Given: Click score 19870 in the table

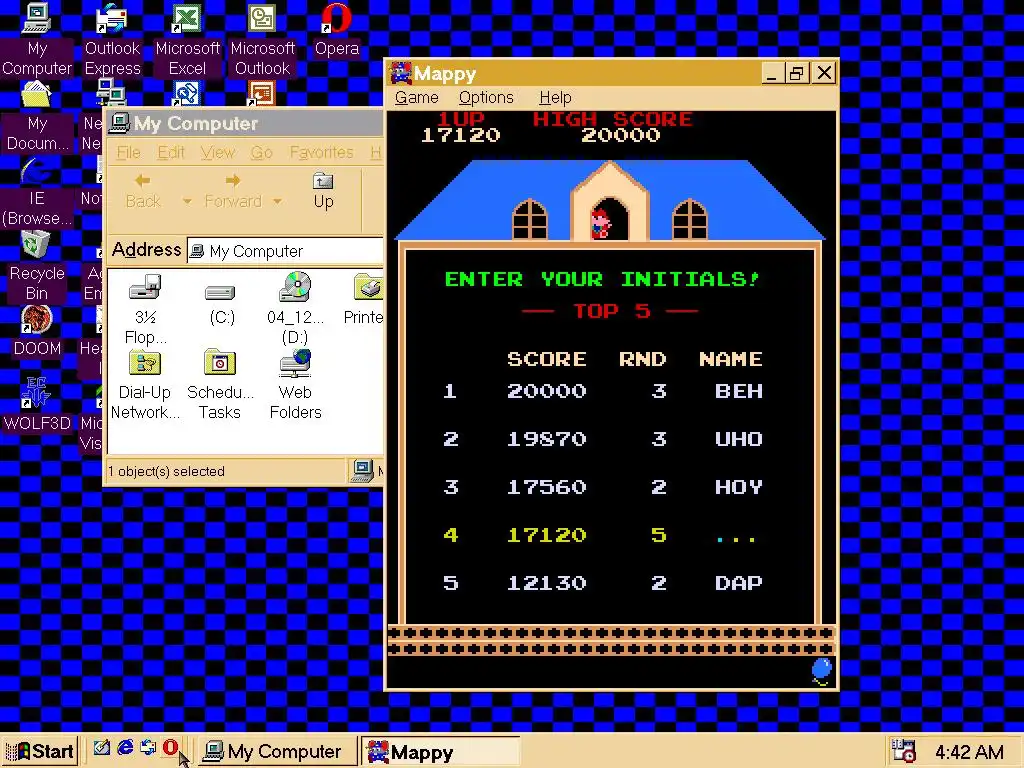Looking at the screenshot, I should tap(547, 439).
